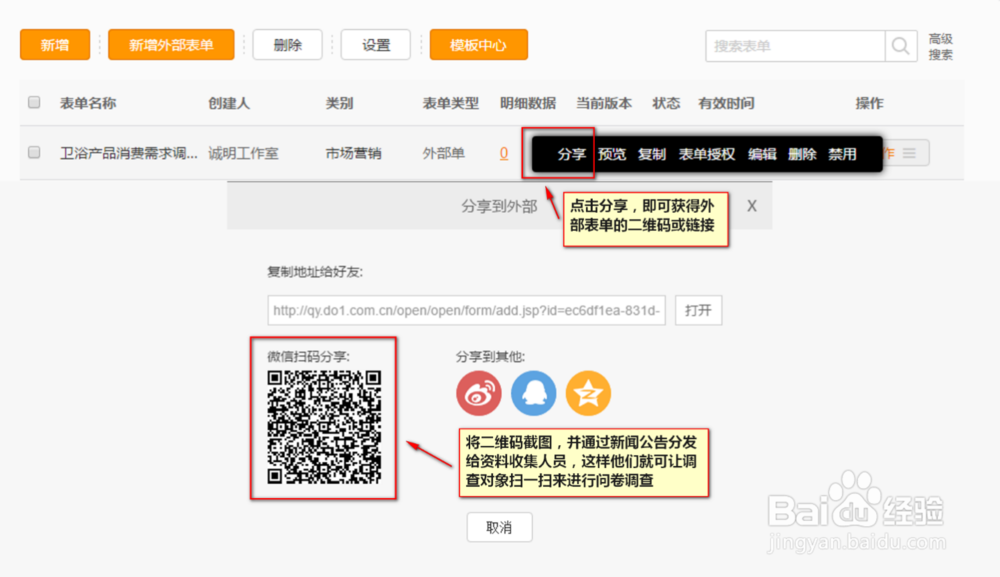Toggle the select-all checkbox in table header
This screenshot has height=577, width=1000.
pyautogui.click(x=34, y=102)
